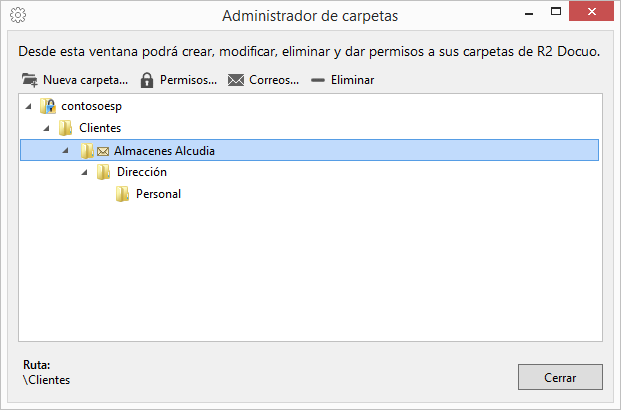Click the Correos envelope icon
Viewport: 621px width, 410px height.
236,80
